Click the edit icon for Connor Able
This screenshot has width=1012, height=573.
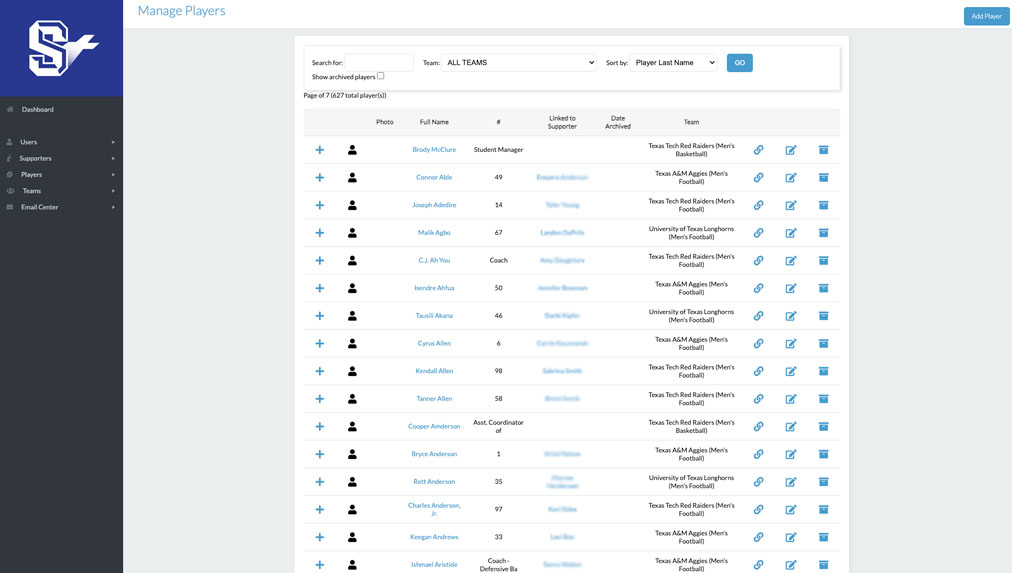pyautogui.click(x=791, y=178)
